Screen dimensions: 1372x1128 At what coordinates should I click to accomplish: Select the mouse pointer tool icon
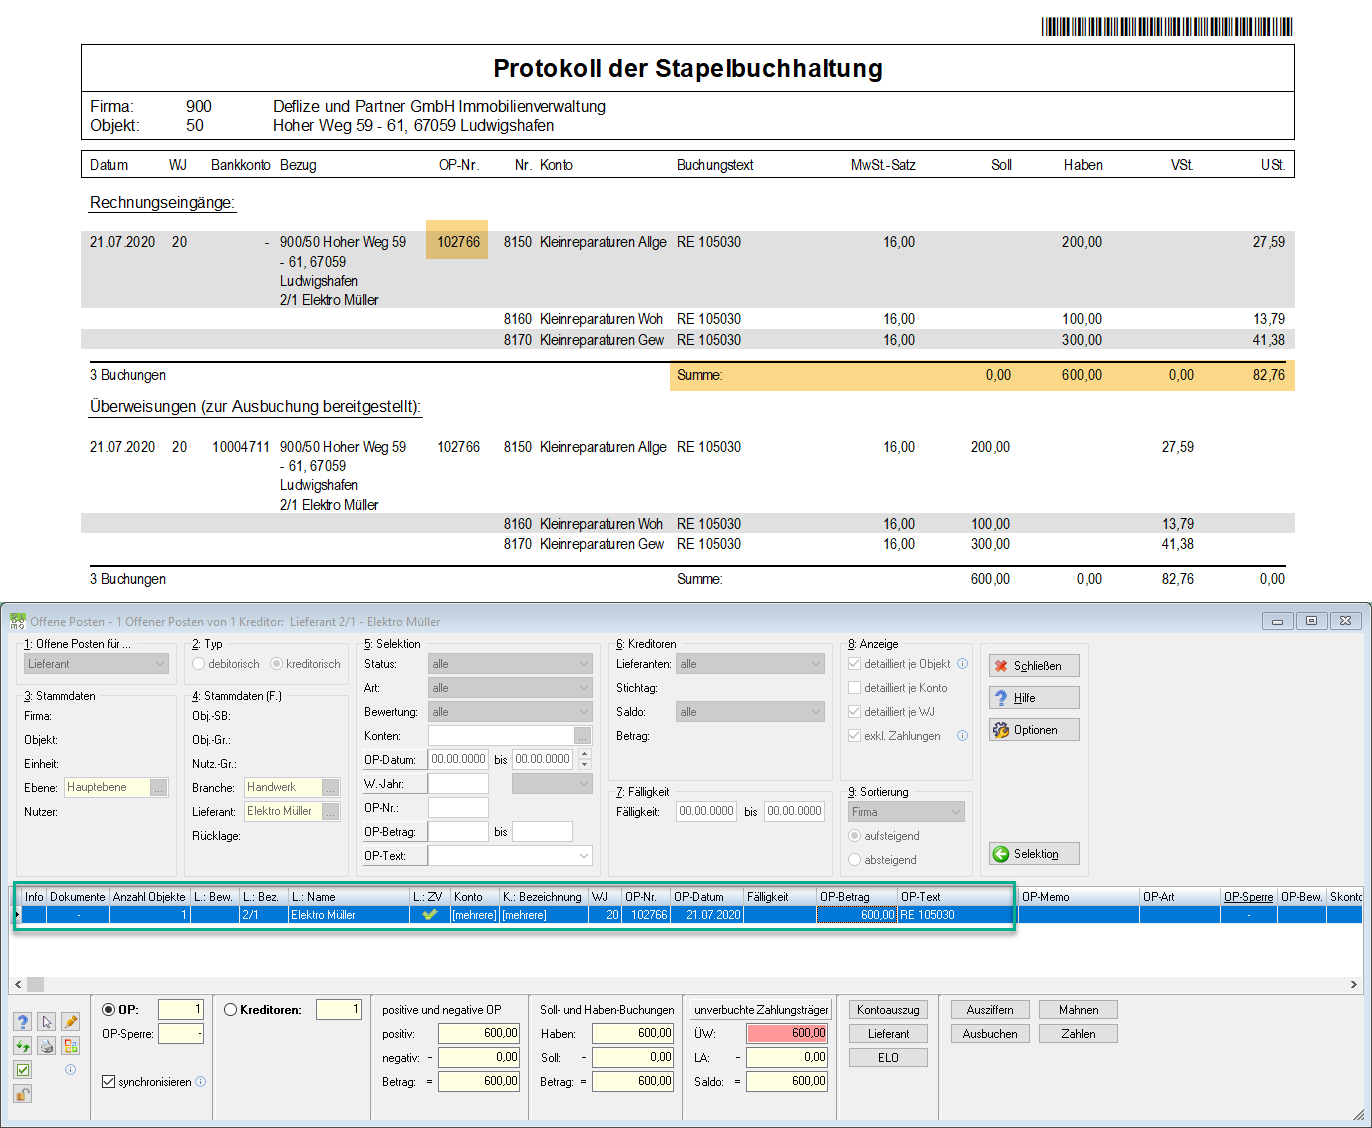pos(47,1022)
